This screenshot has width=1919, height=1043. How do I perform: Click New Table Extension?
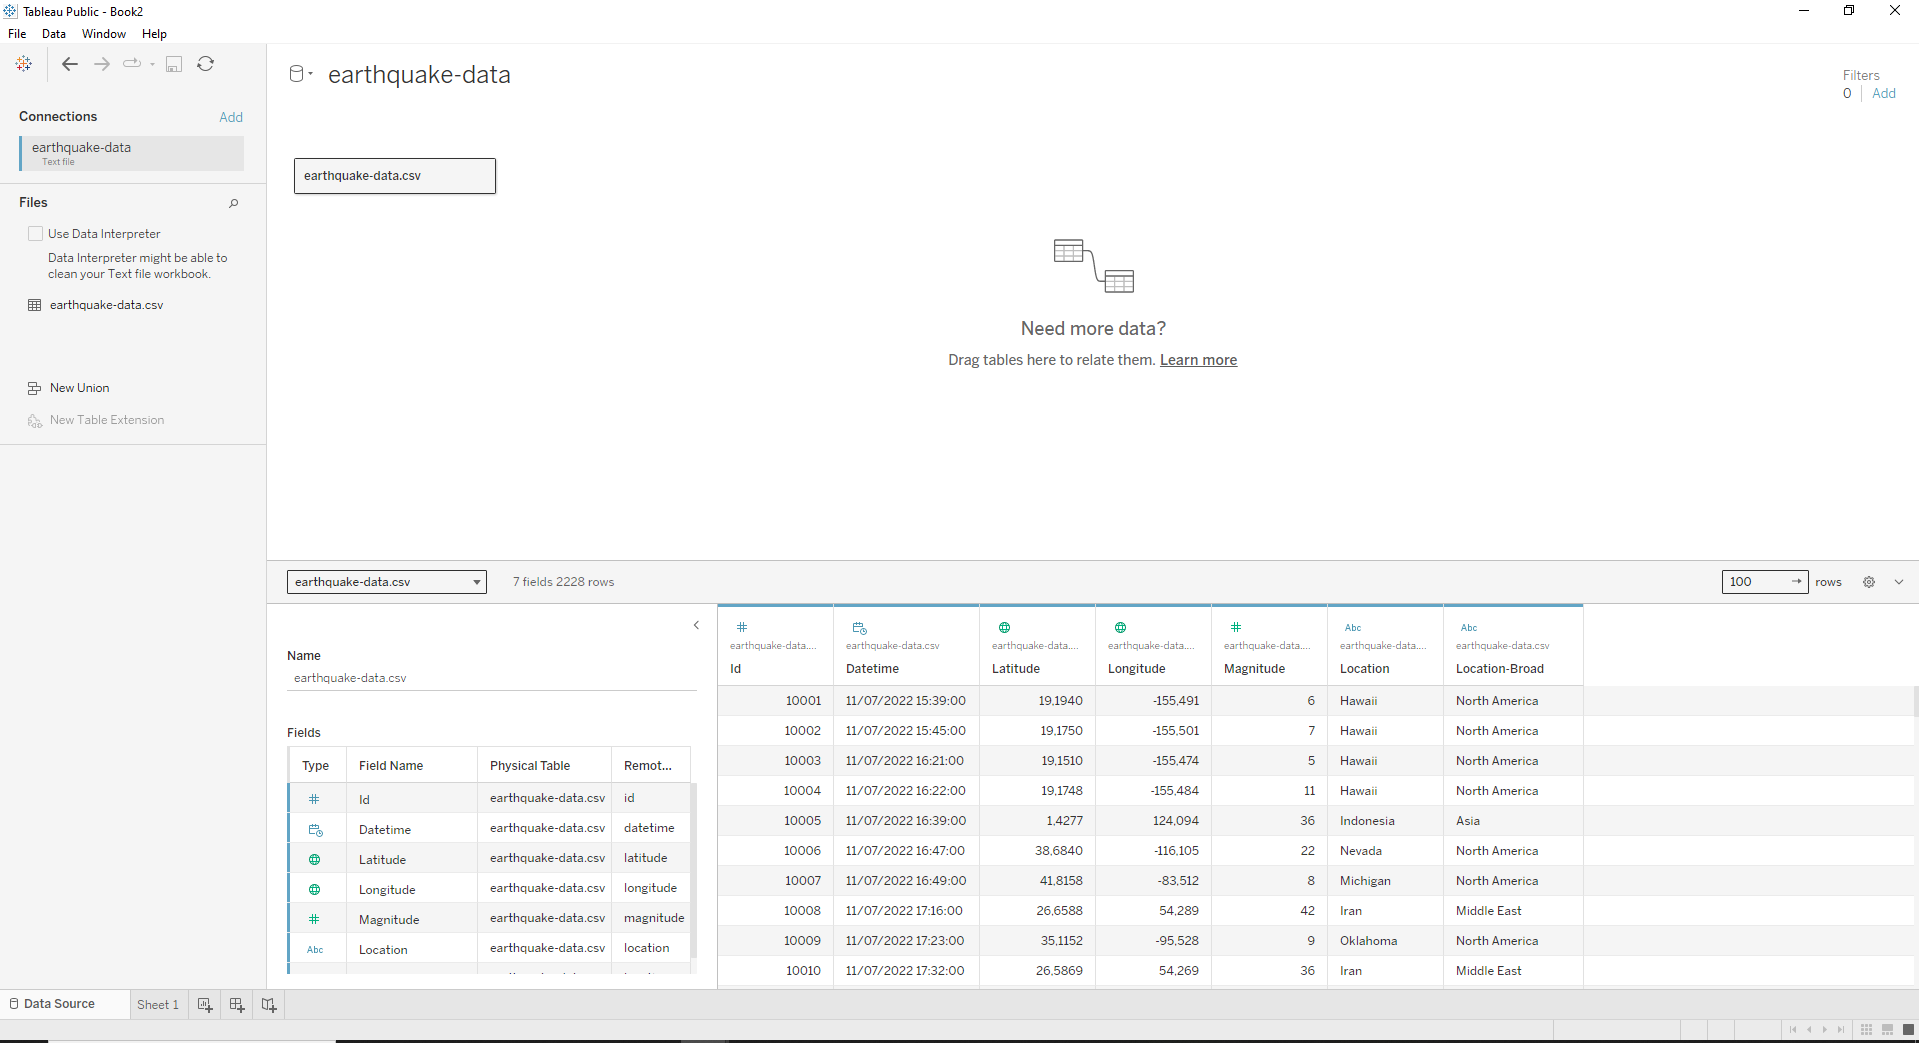(107, 420)
